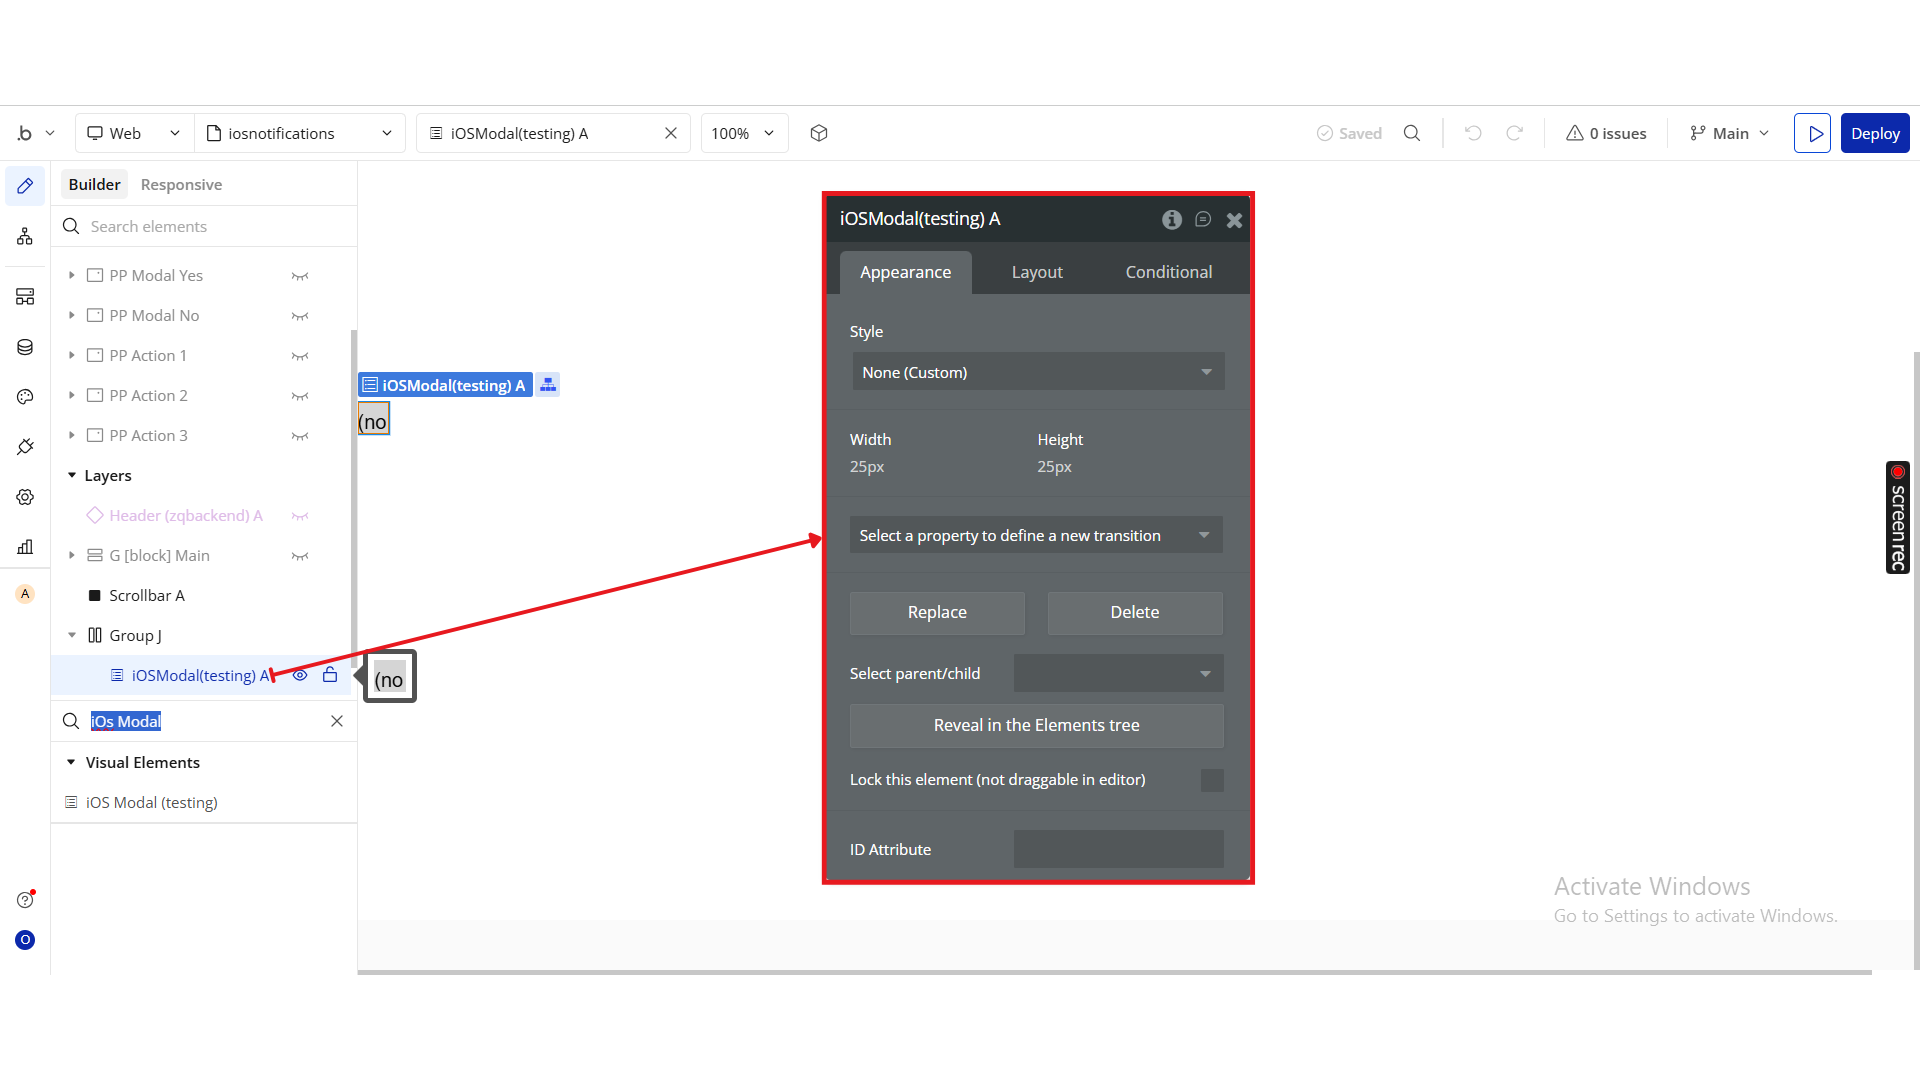
Task: Click the Replace button
Action: pyautogui.click(x=937, y=612)
